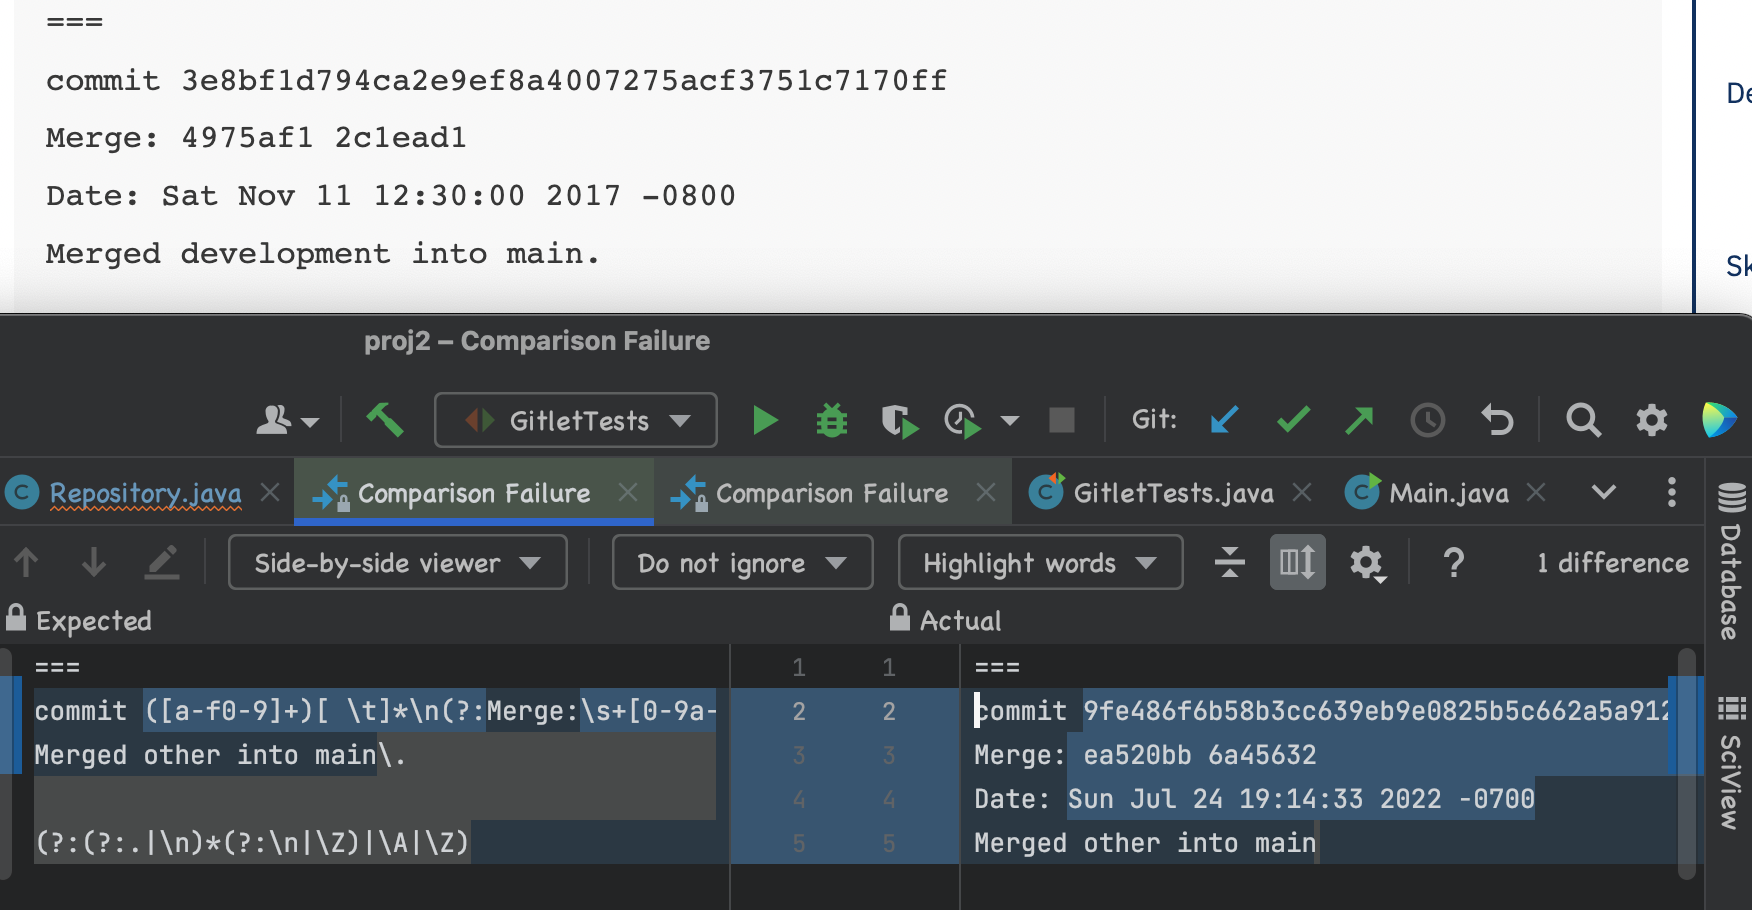This screenshot has width=1752, height=910.
Task: Commit changes with Git checkmark
Action: pos(1293,421)
